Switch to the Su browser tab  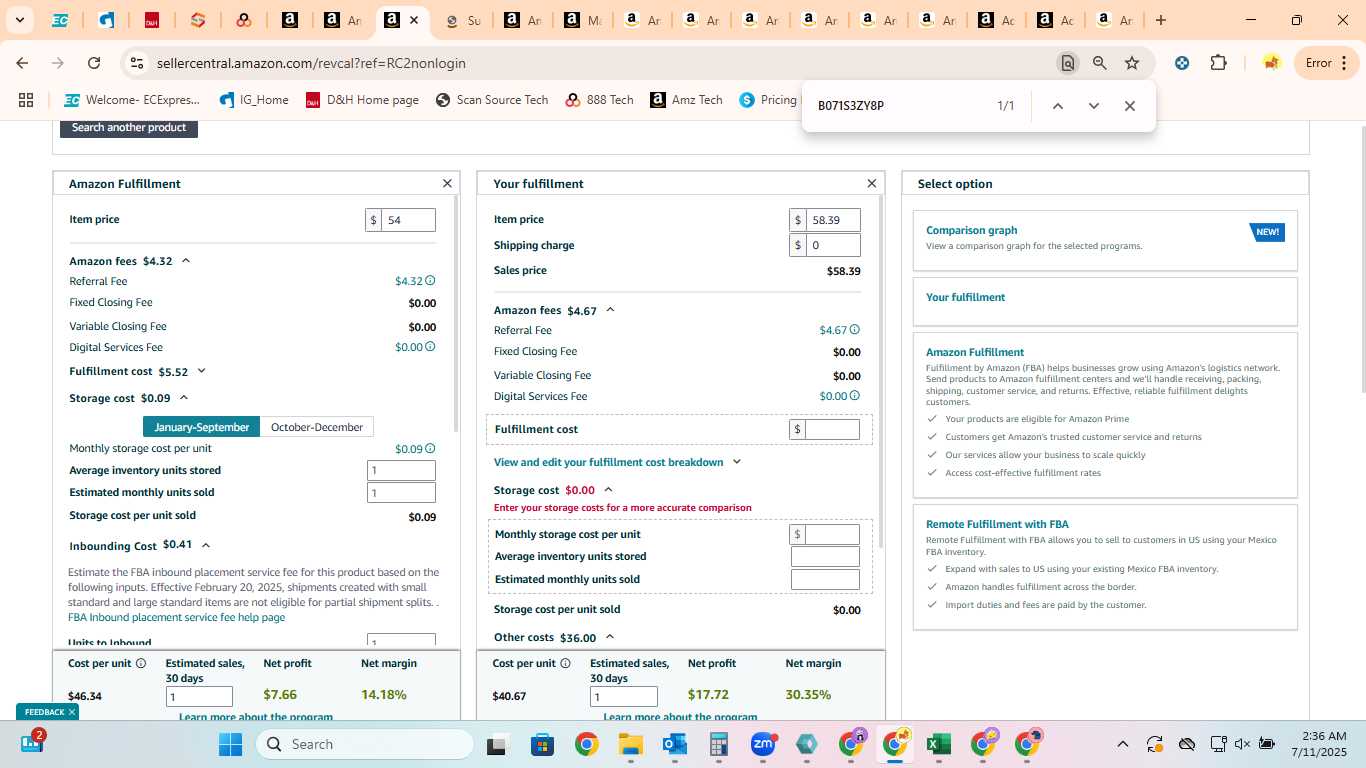(x=463, y=20)
